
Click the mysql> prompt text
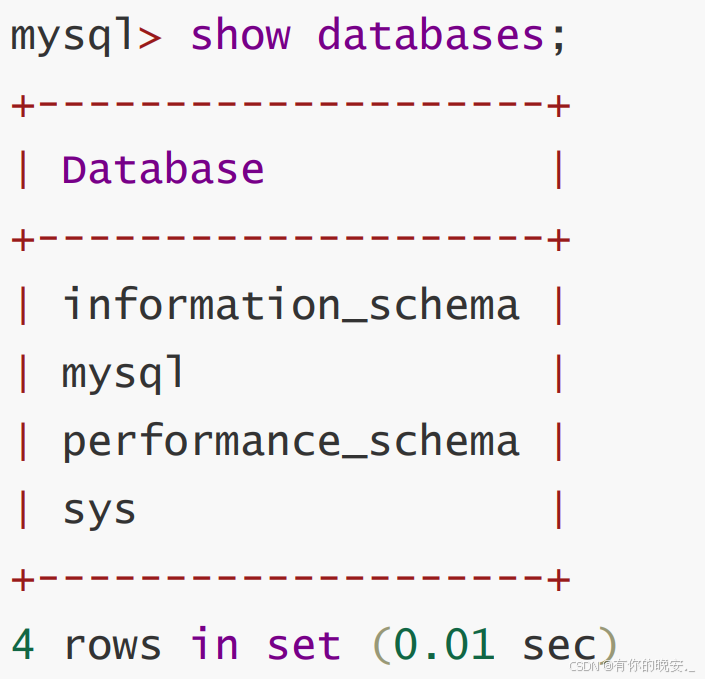coord(85,36)
